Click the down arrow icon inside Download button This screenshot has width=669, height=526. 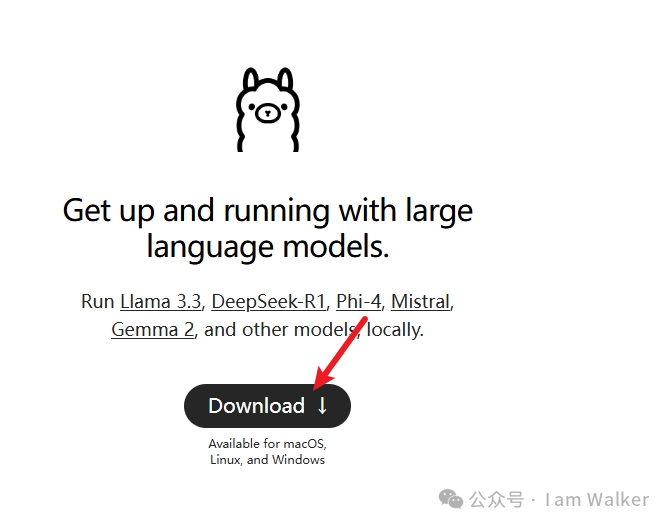(x=323, y=406)
